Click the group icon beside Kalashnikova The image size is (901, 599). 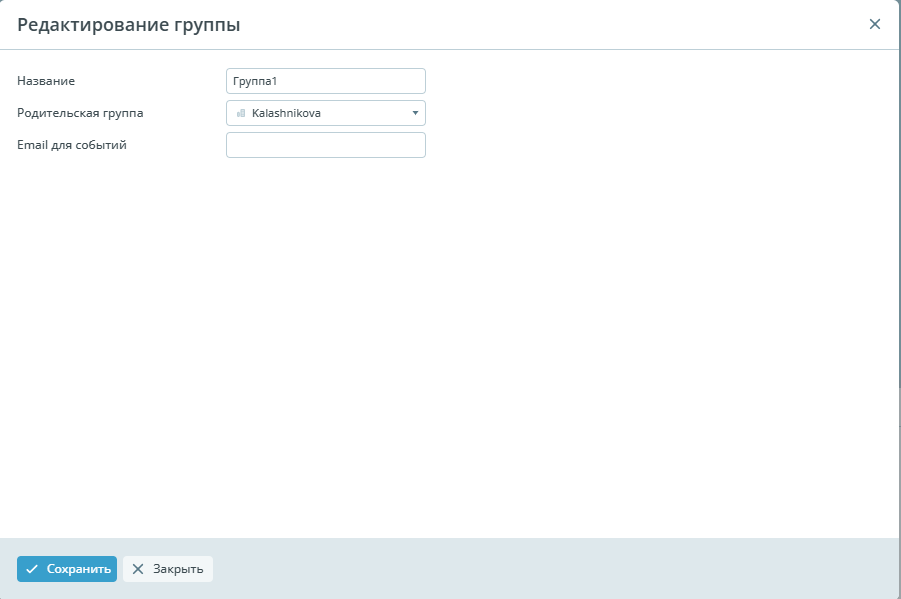tap(241, 113)
